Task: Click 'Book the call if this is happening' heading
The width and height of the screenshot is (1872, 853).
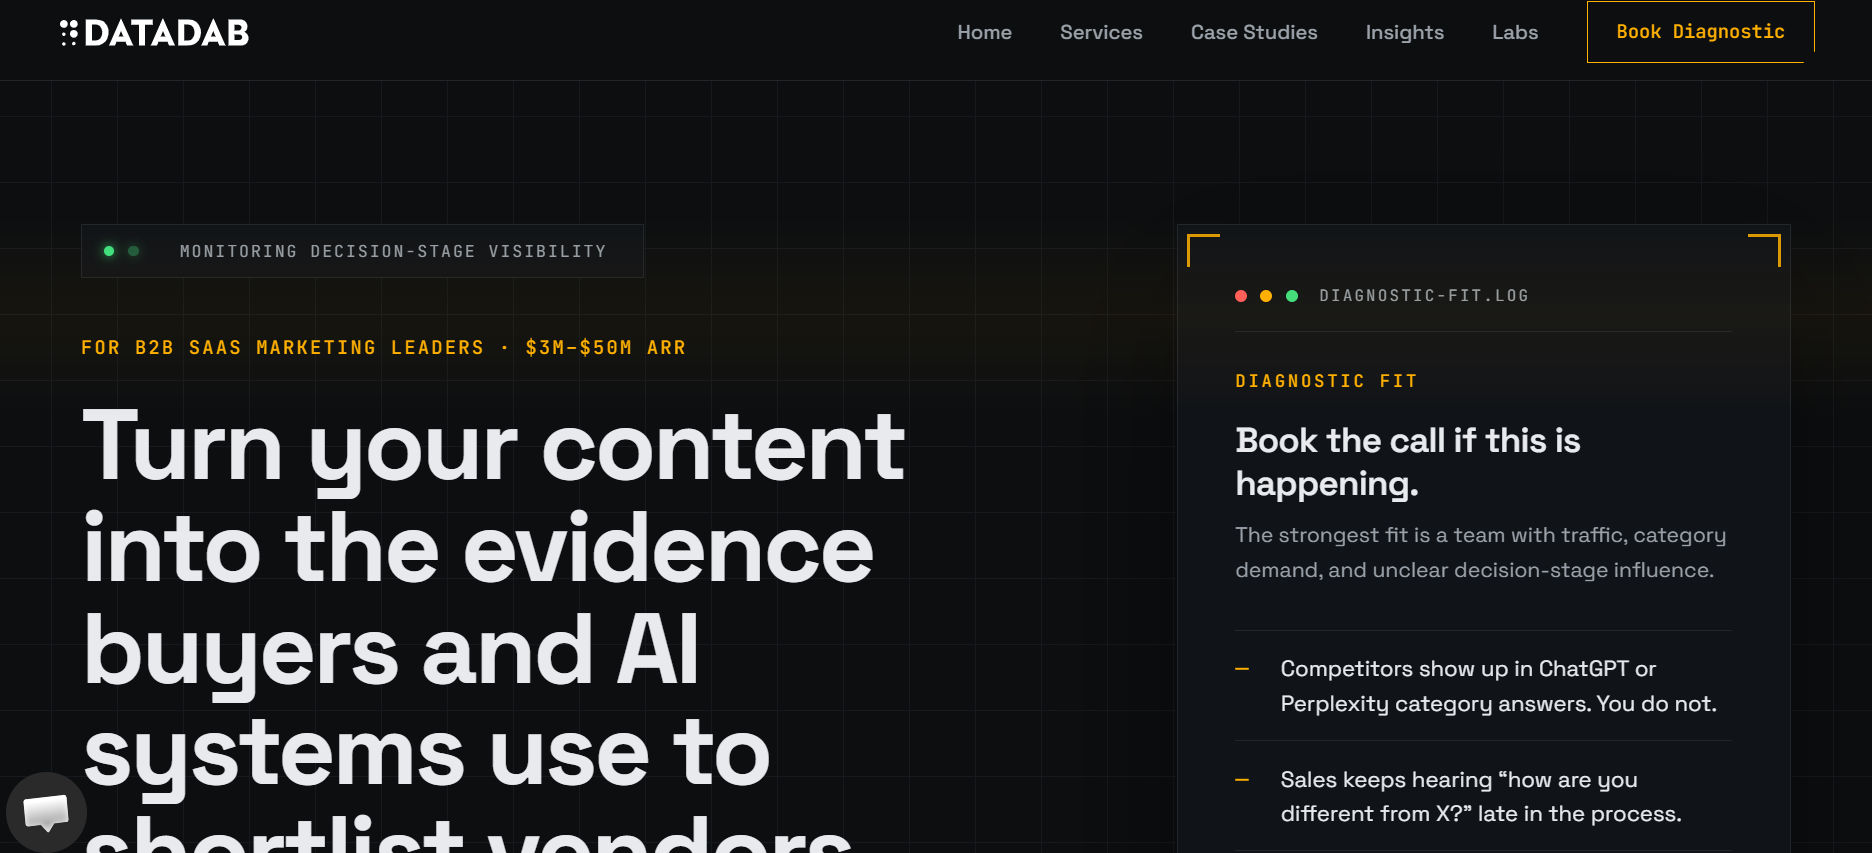Action: coord(1407,462)
